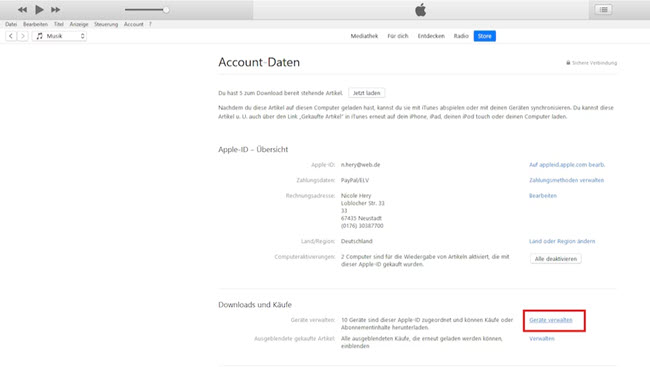
Task: Click the Downloads und Käufe heading
Action: (255, 304)
